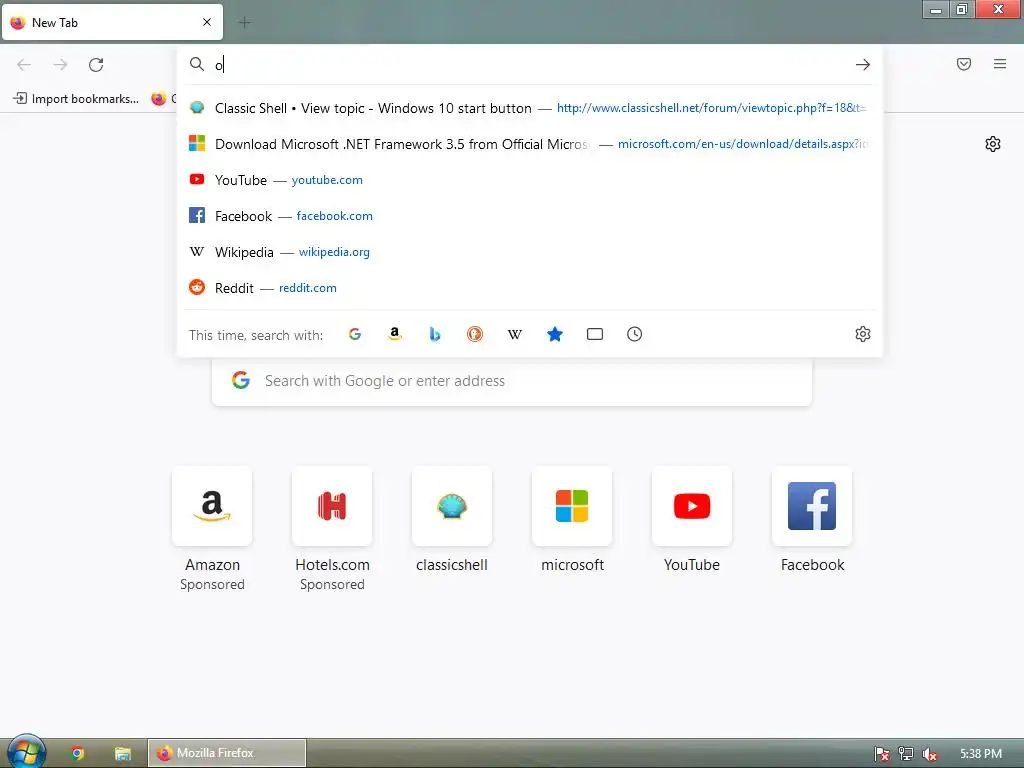Open the Save to Pocket icon
Viewport: 1024px width, 768px height.
coord(964,64)
